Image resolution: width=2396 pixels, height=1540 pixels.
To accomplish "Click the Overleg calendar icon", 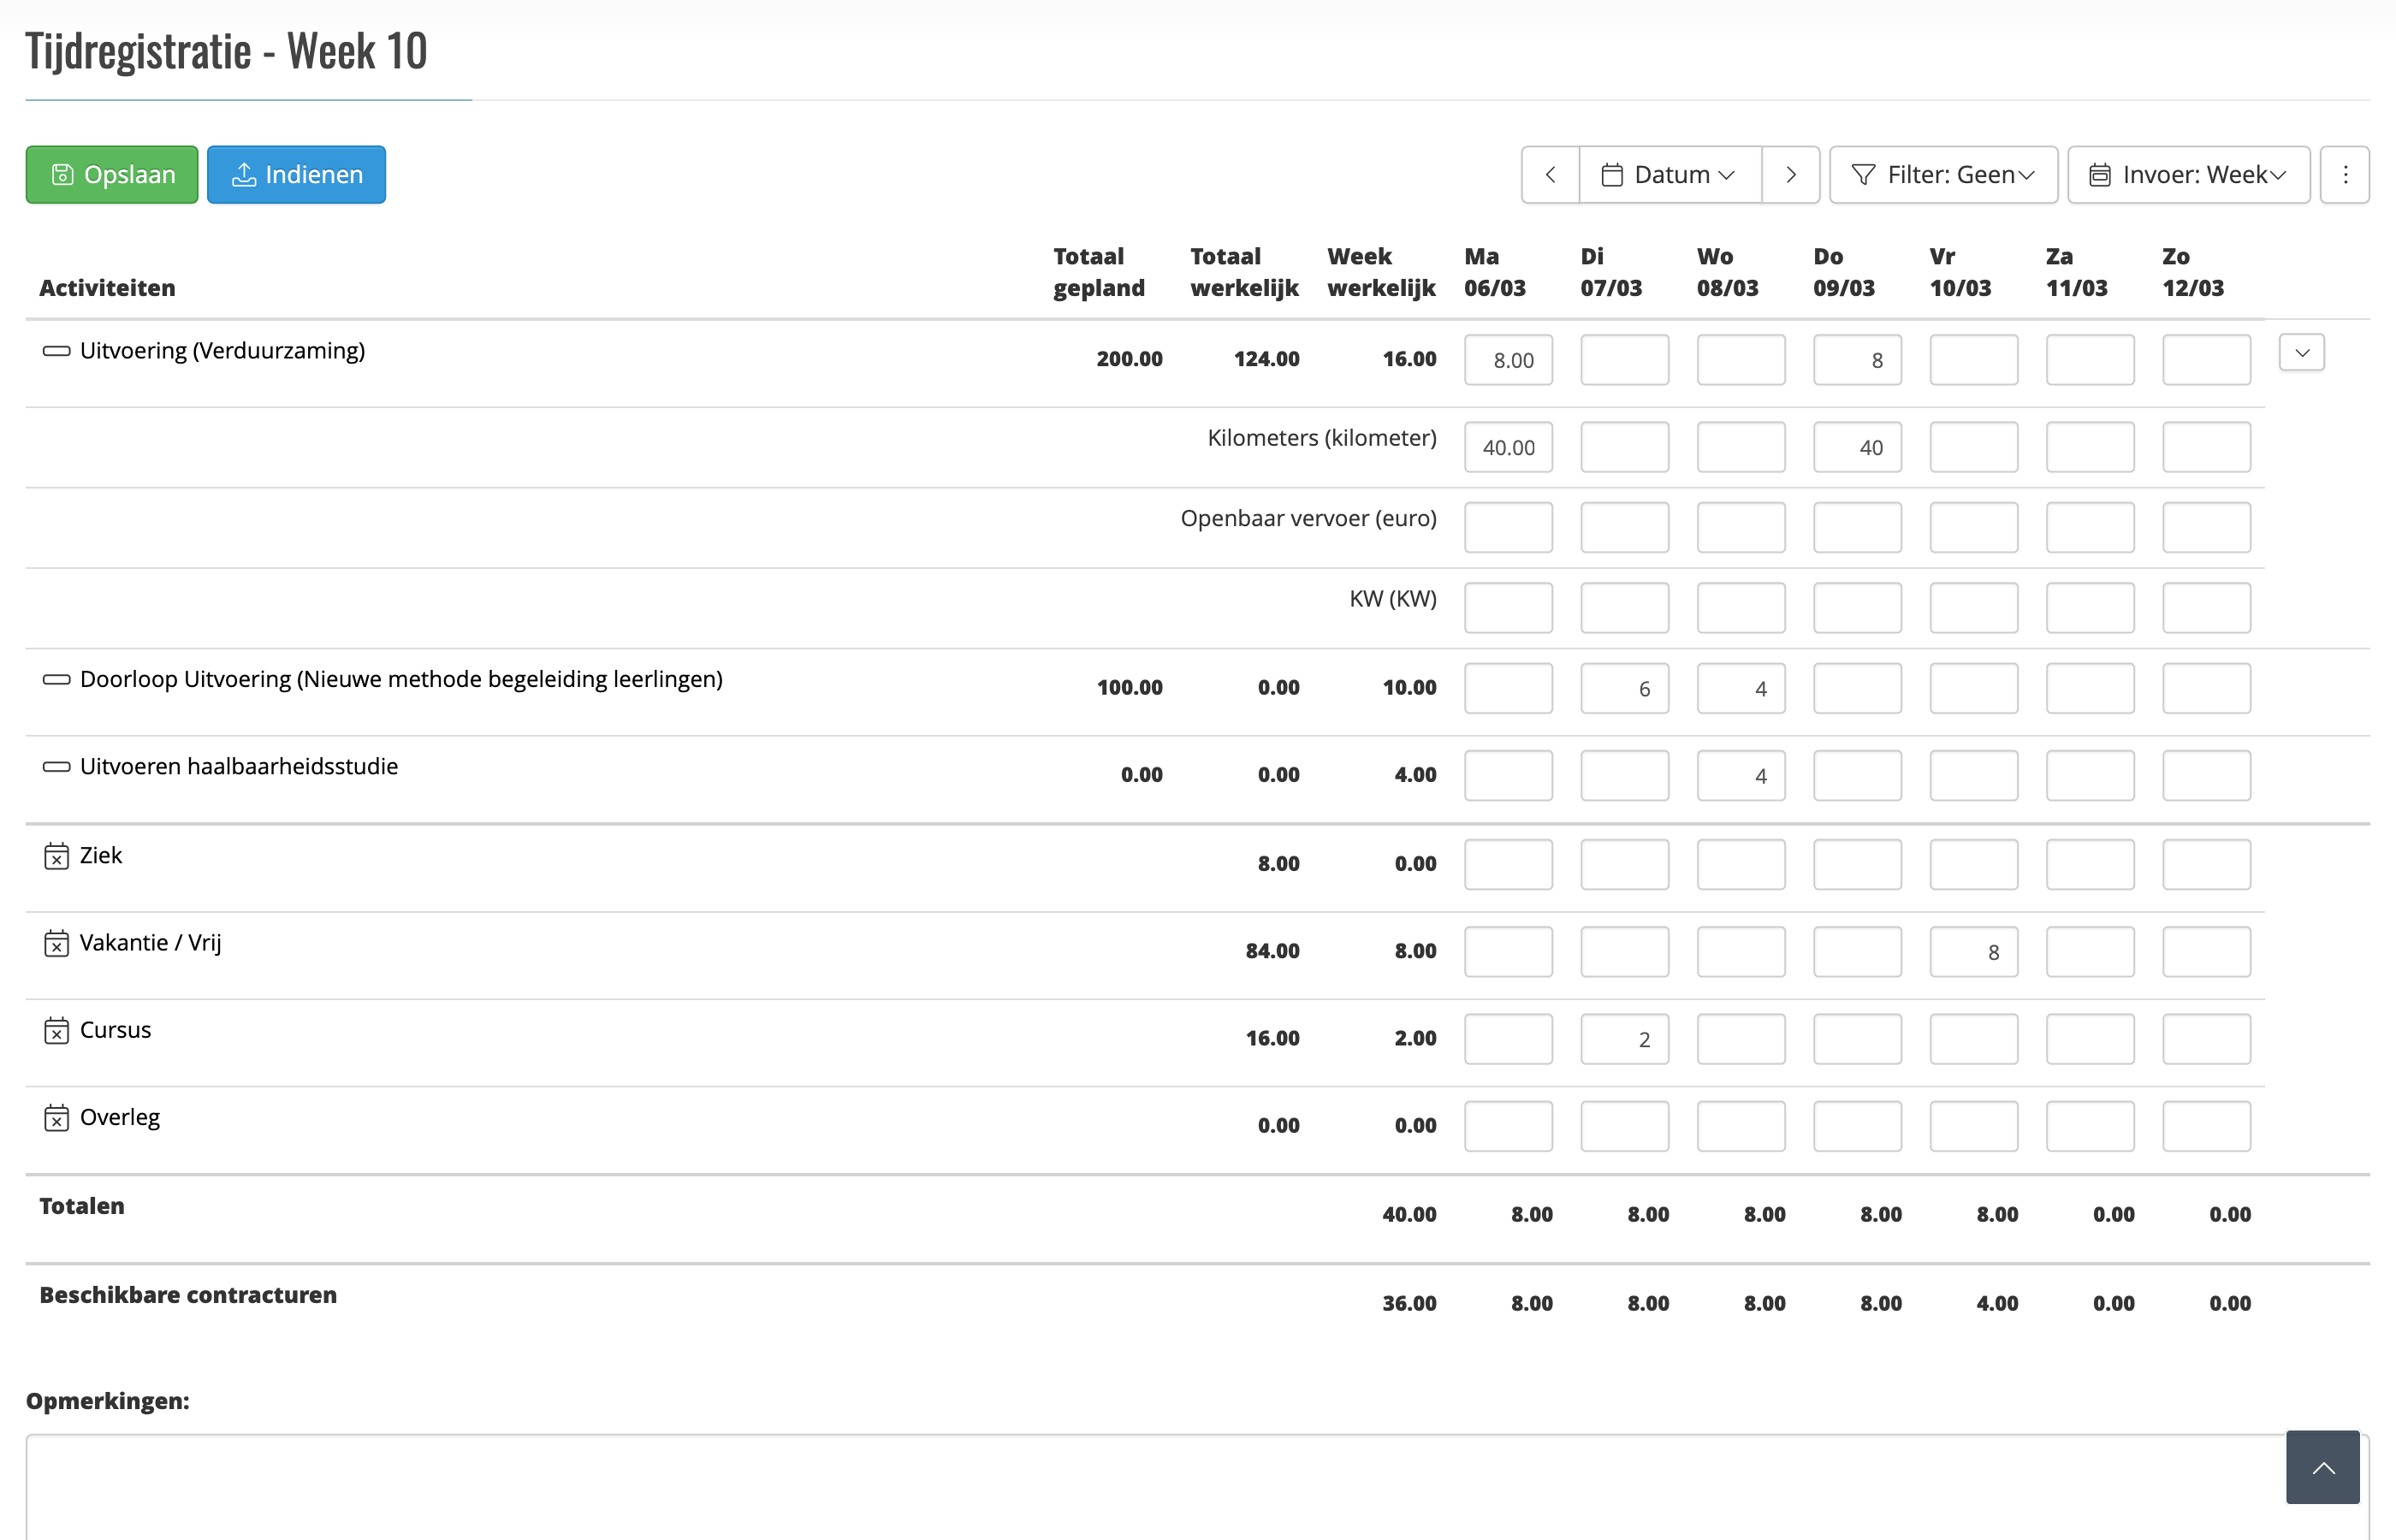I will (56, 1118).
